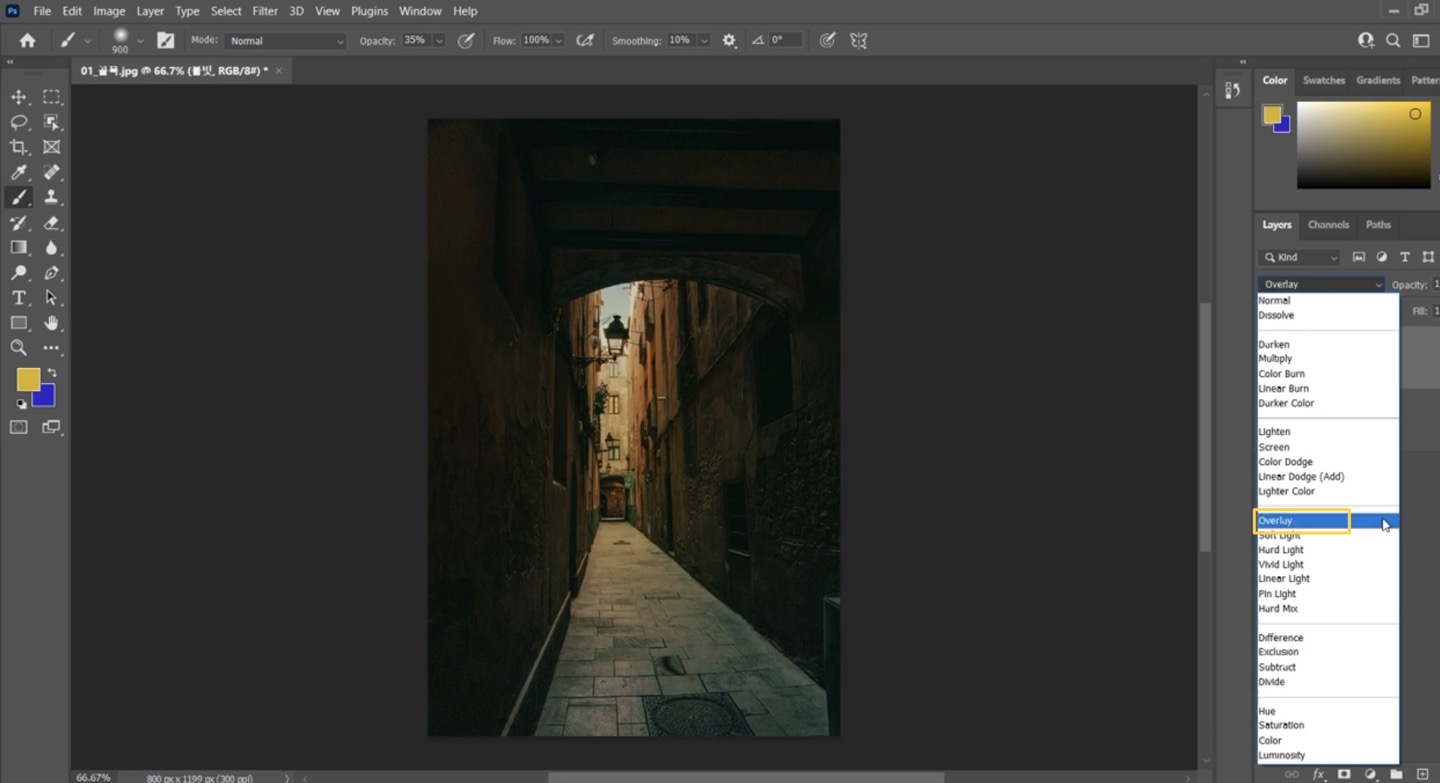The width and height of the screenshot is (1440, 783).
Task: Choose the Eraser tool
Action: (x=51, y=223)
